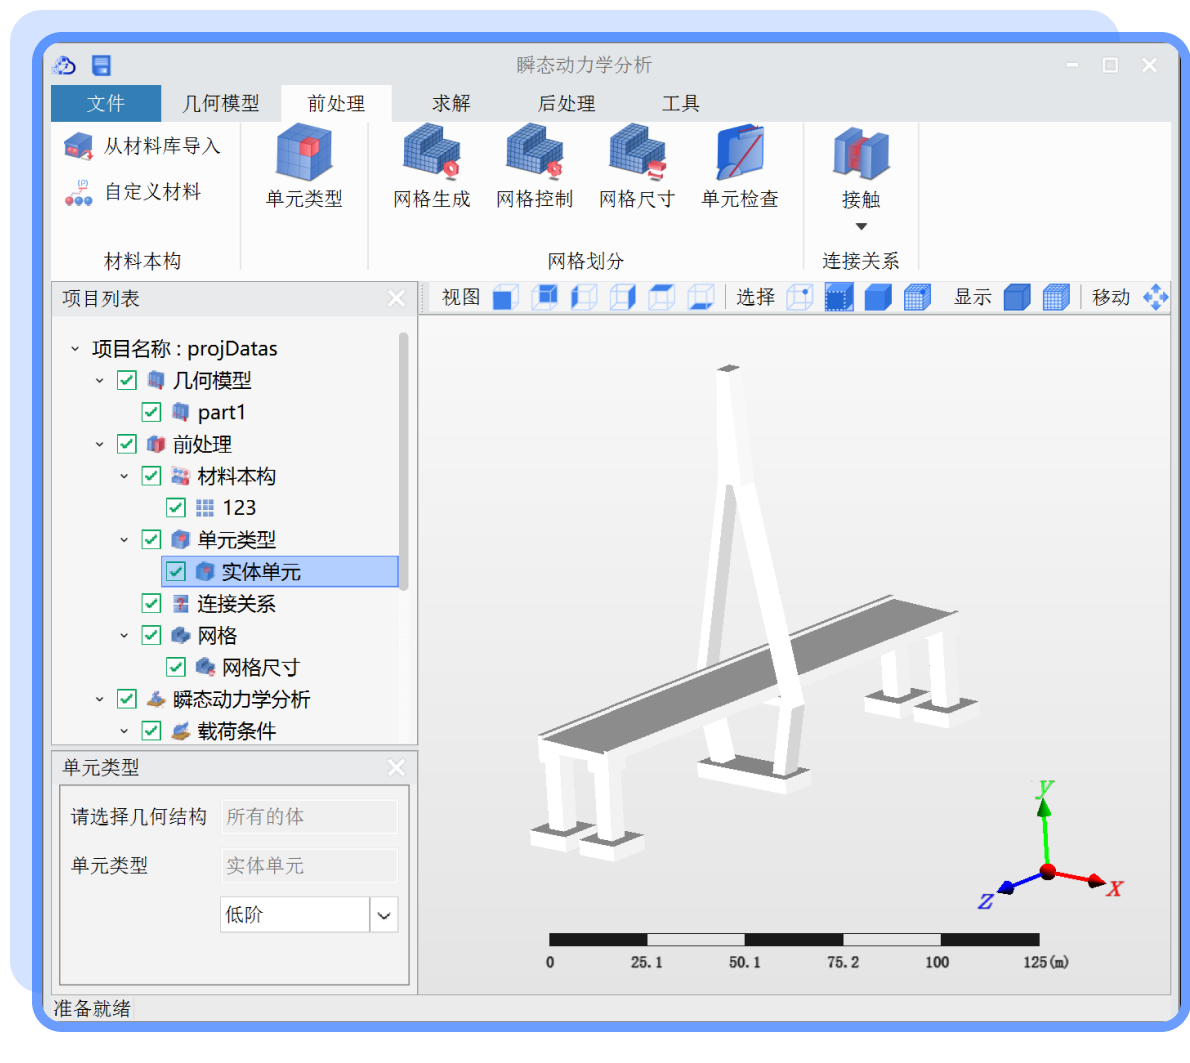Select the 网格尺寸 tree item label

click(x=260, y=667)
